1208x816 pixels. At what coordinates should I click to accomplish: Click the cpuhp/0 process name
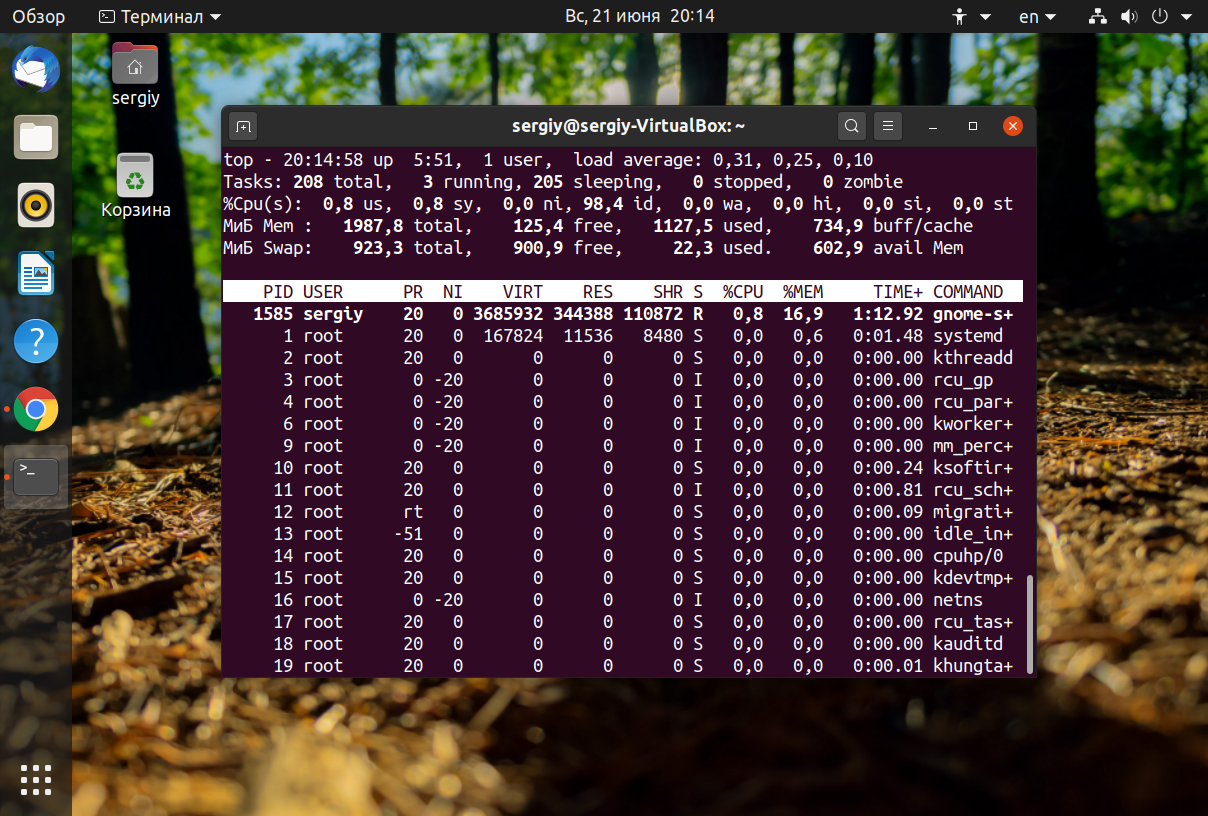tap(968, 556)
